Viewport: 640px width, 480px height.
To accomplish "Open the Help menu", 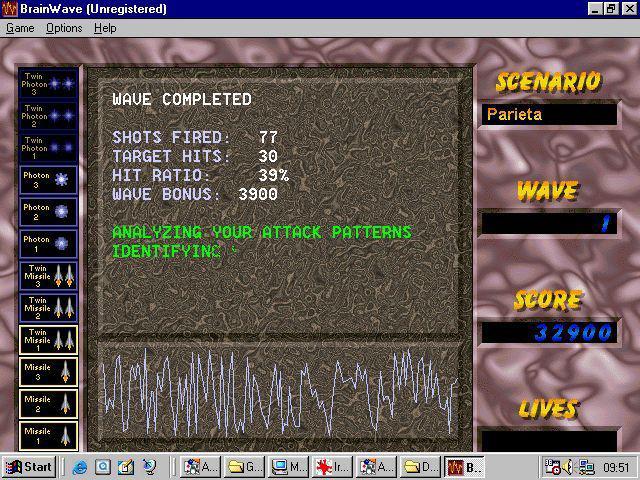I will click(x=105, y=28).
